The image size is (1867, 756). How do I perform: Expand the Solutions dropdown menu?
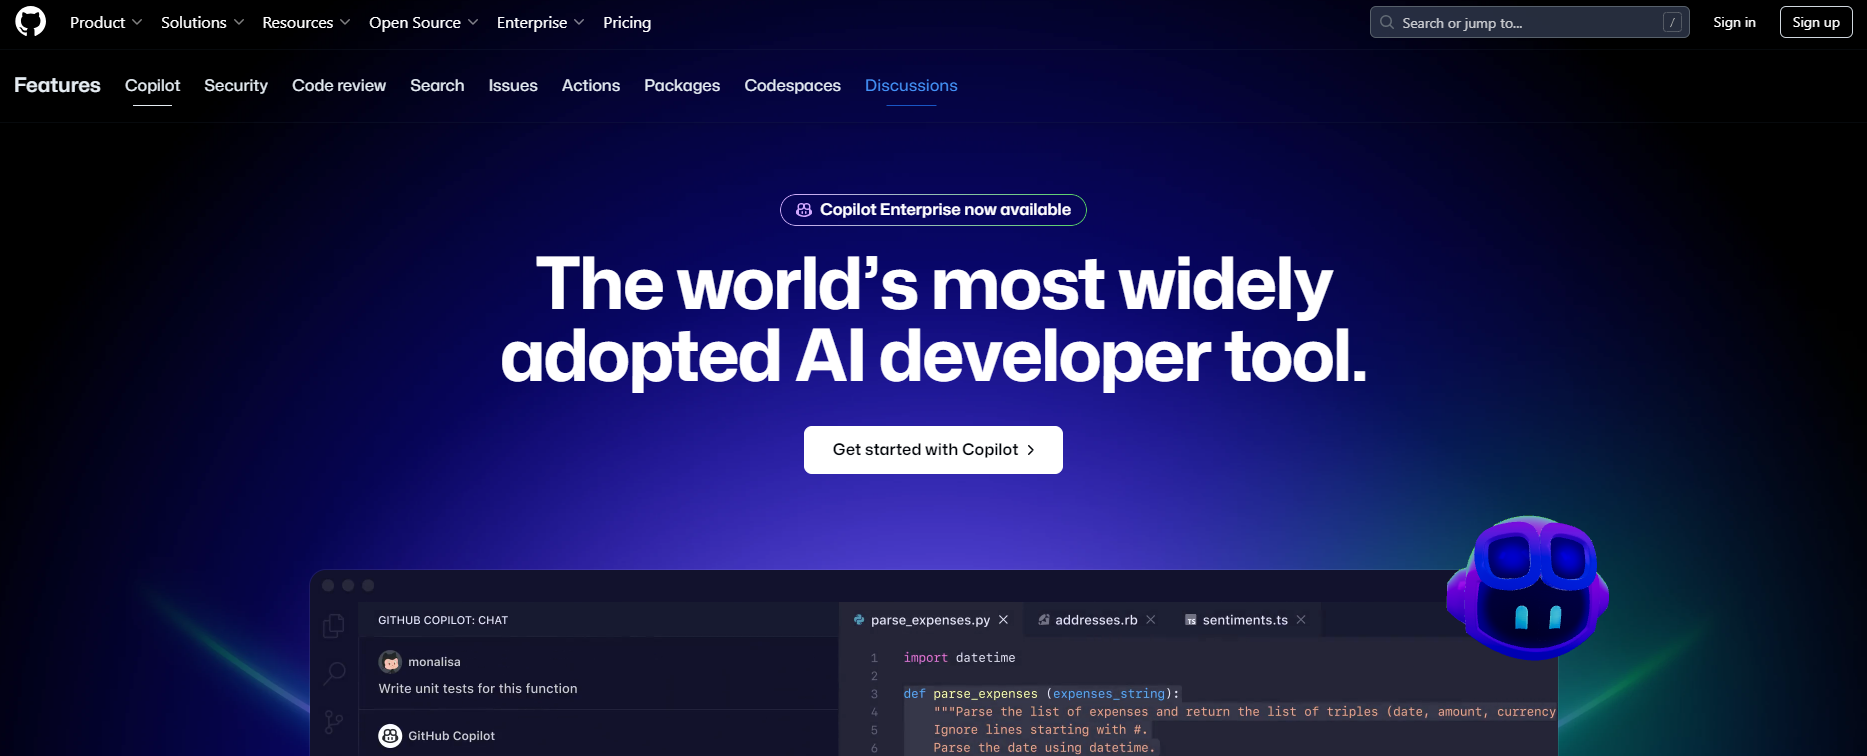point(202,22)
